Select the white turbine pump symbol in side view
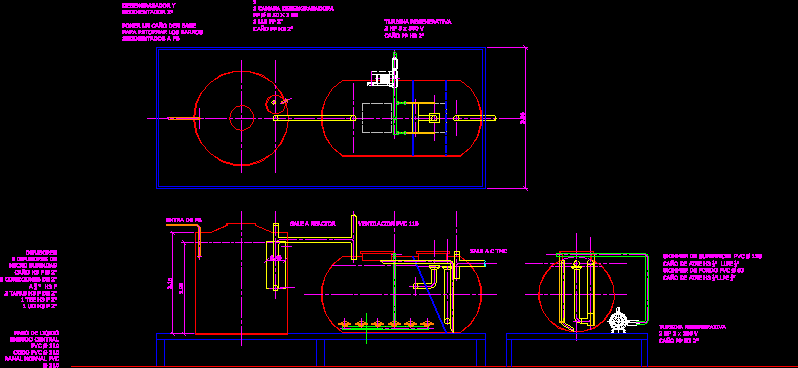 click(x=619, y=321)
